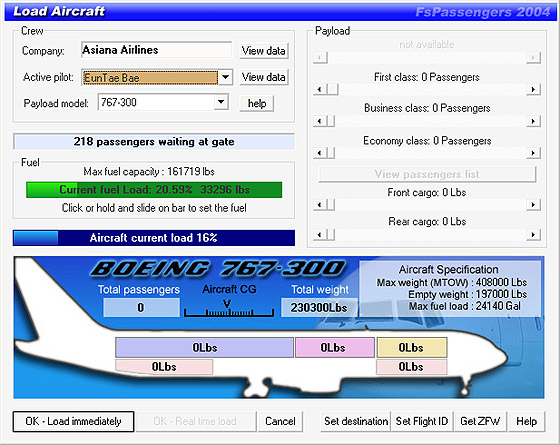Image resolution: width=560 pixels, height=445 pixels.
Task: Click left arrow of Economy class slider
Action: (320, 153)
